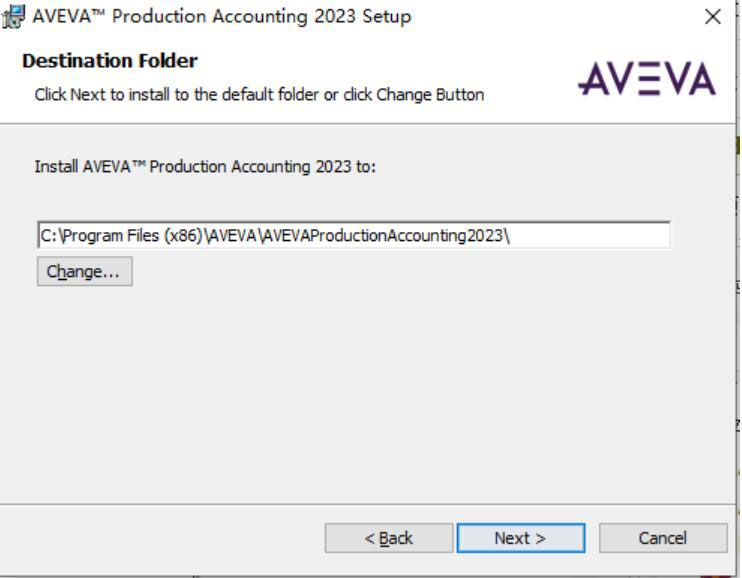Close the setup window with X
This screenshot has width=742, height=578.
[712, 17]
